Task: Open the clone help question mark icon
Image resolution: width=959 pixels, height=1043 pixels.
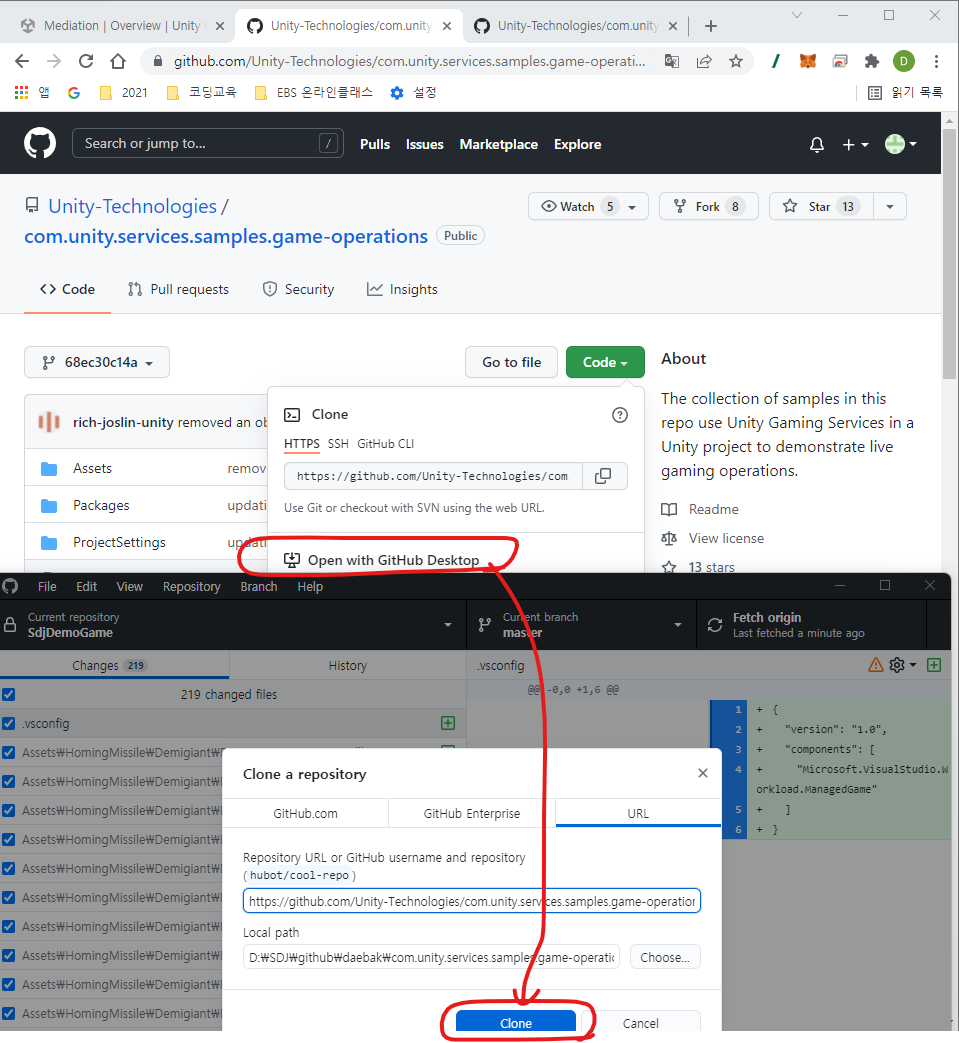Action: (619, 415)
